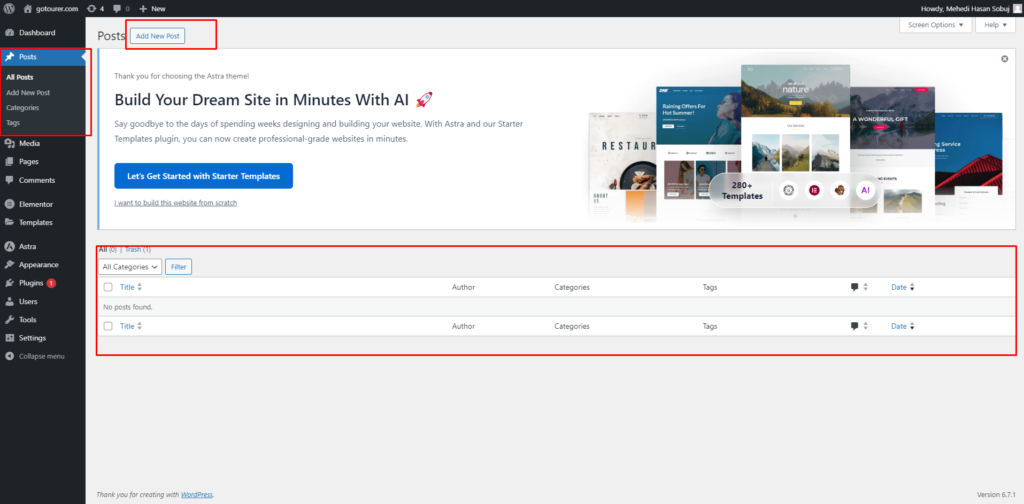
Task: Click the Astra logo icon
Action: click(x=9, y=247)
